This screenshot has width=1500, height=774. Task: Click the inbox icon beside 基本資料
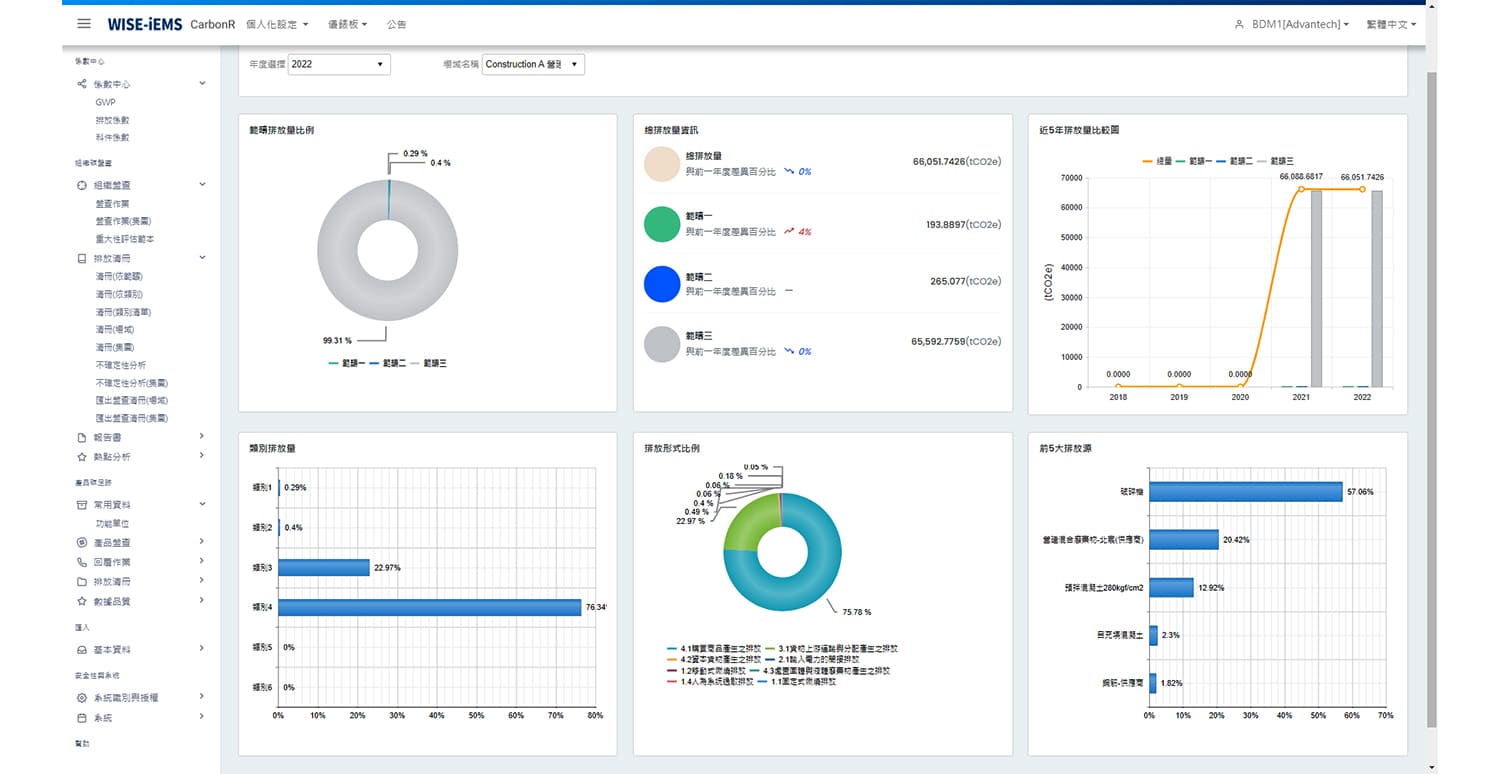(x=82, y=650)
